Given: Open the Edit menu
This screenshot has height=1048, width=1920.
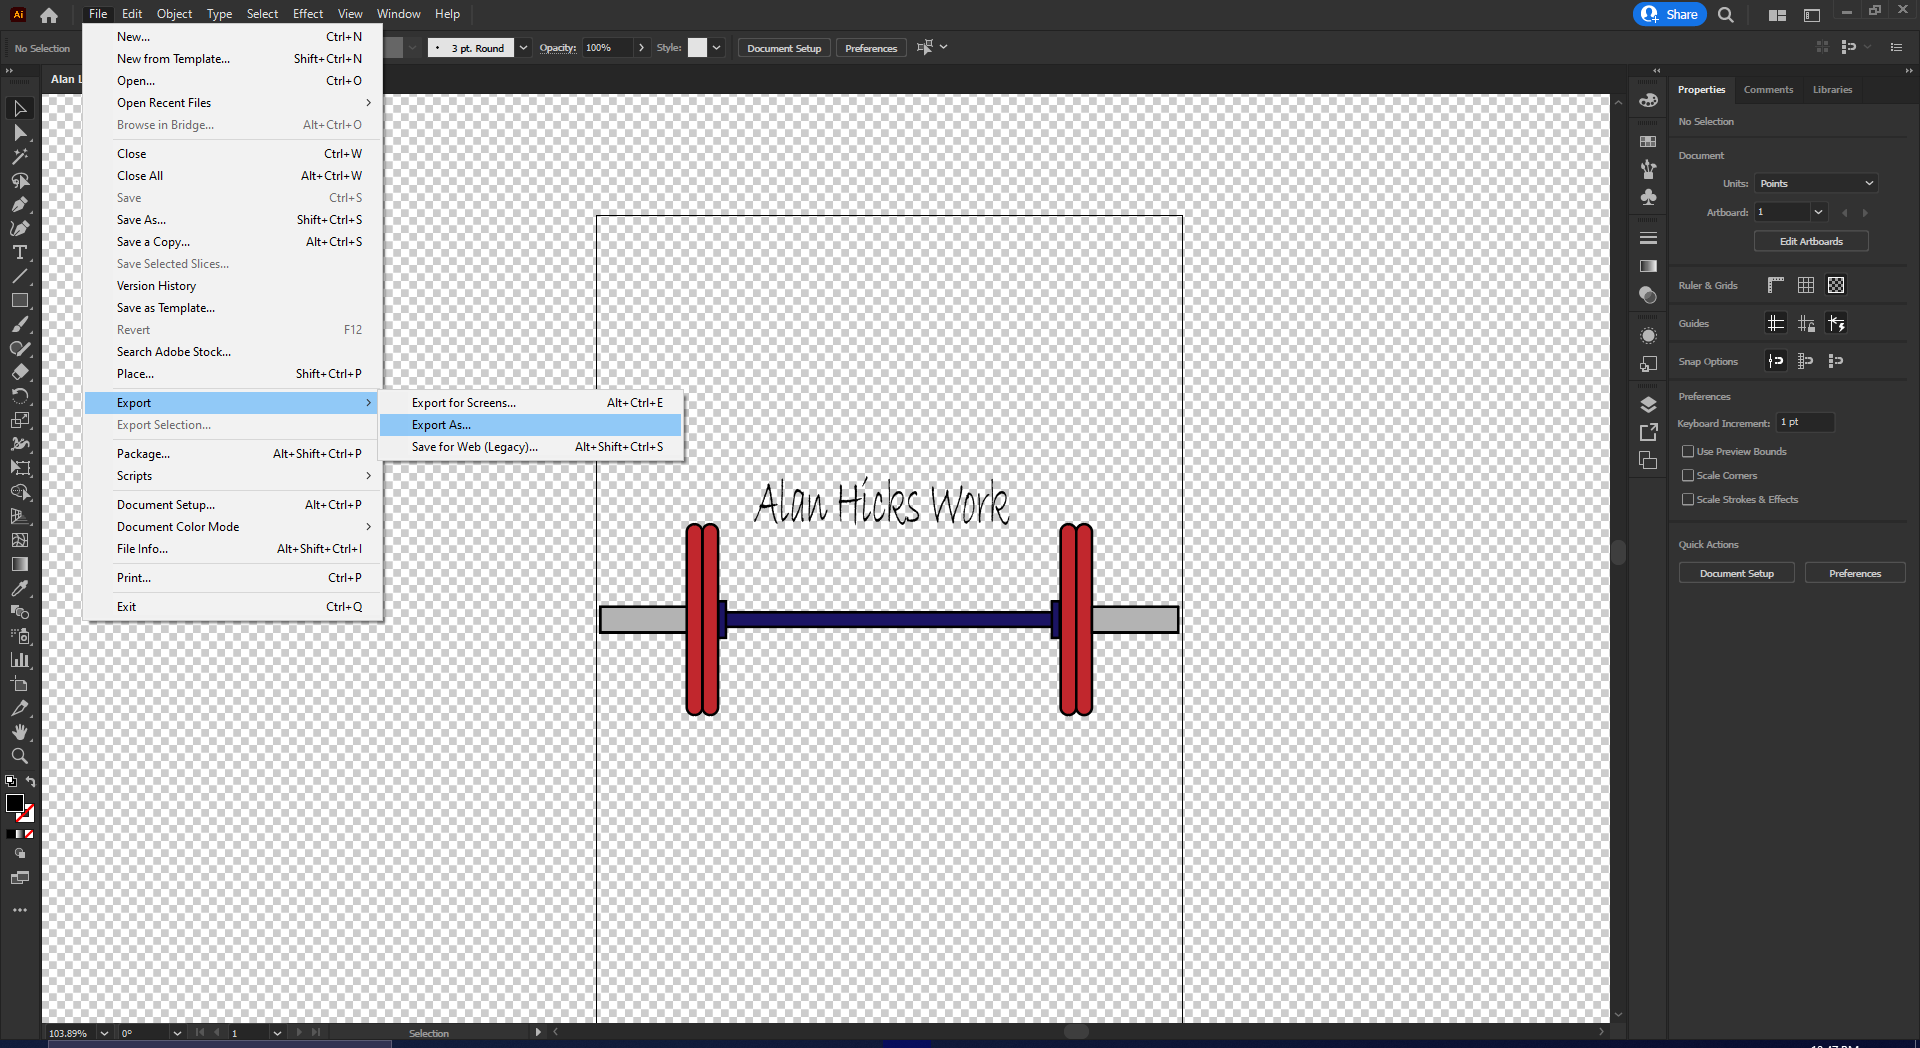Looking at the screenshot, I should [132, 14].
